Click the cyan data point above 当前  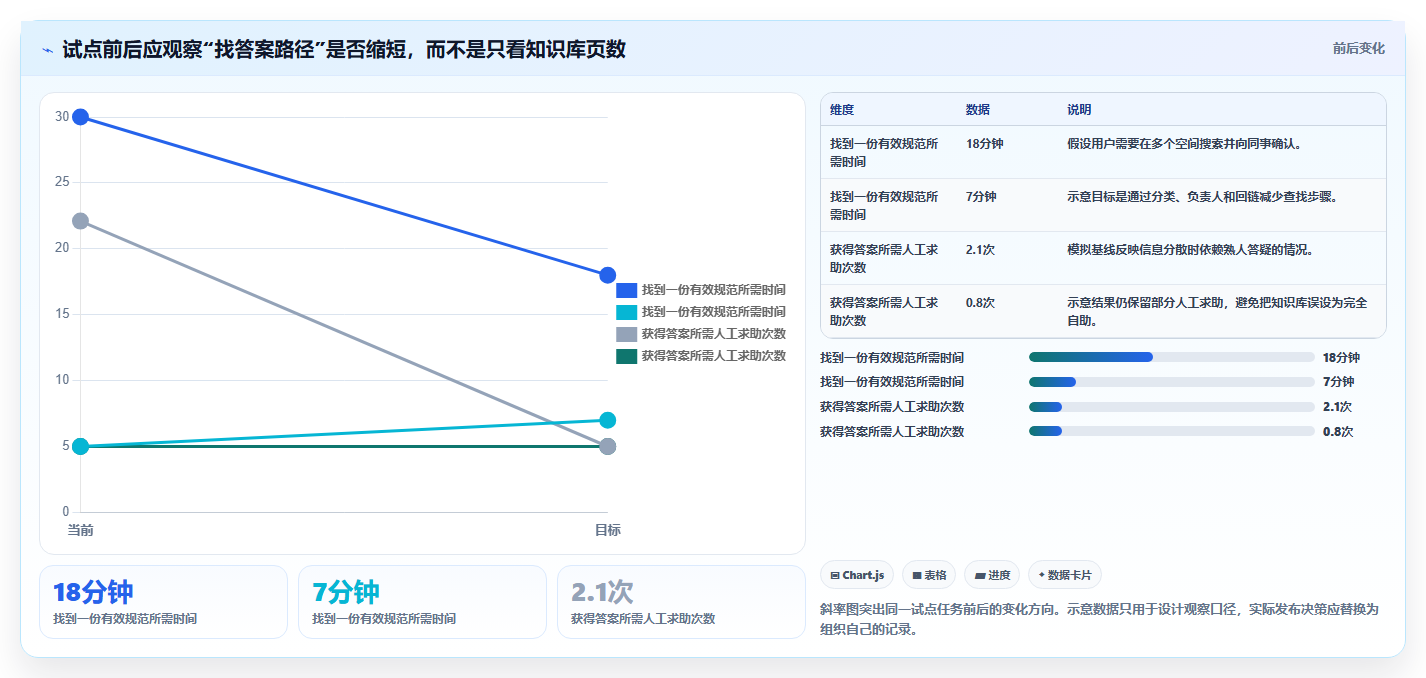80,446
